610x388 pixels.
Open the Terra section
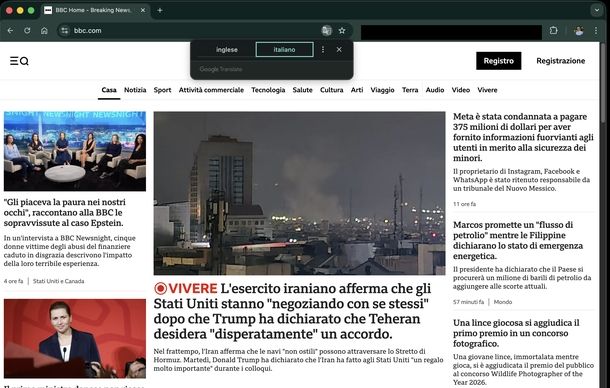coord(410,90)
